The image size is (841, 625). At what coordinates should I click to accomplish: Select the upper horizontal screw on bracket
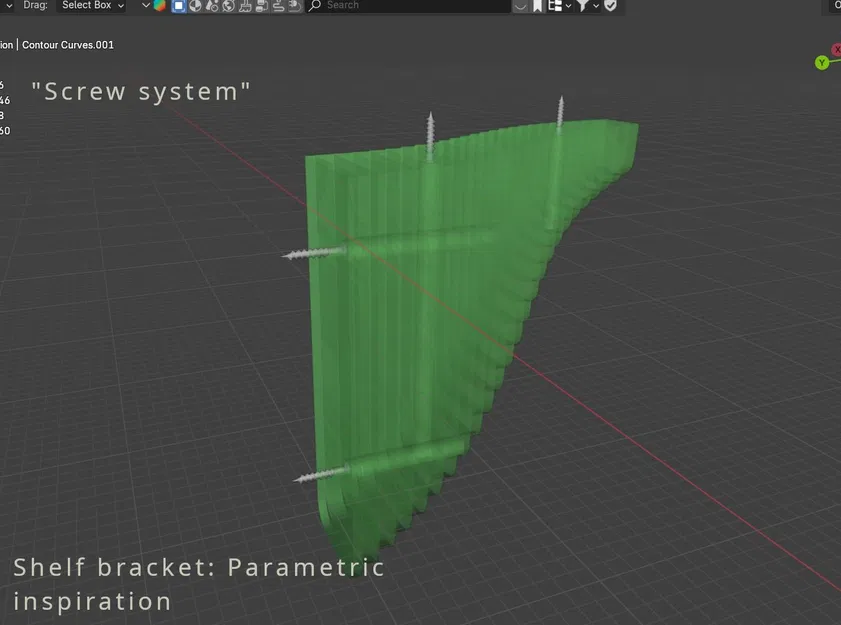(x=315, y=253)
